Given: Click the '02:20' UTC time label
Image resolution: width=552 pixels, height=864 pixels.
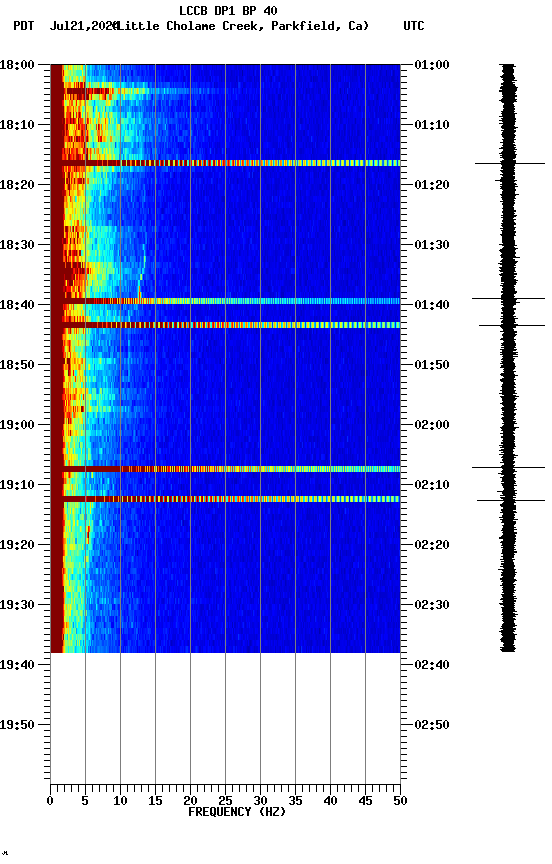Looking at the screenshot, I should (x=432, y=546).
